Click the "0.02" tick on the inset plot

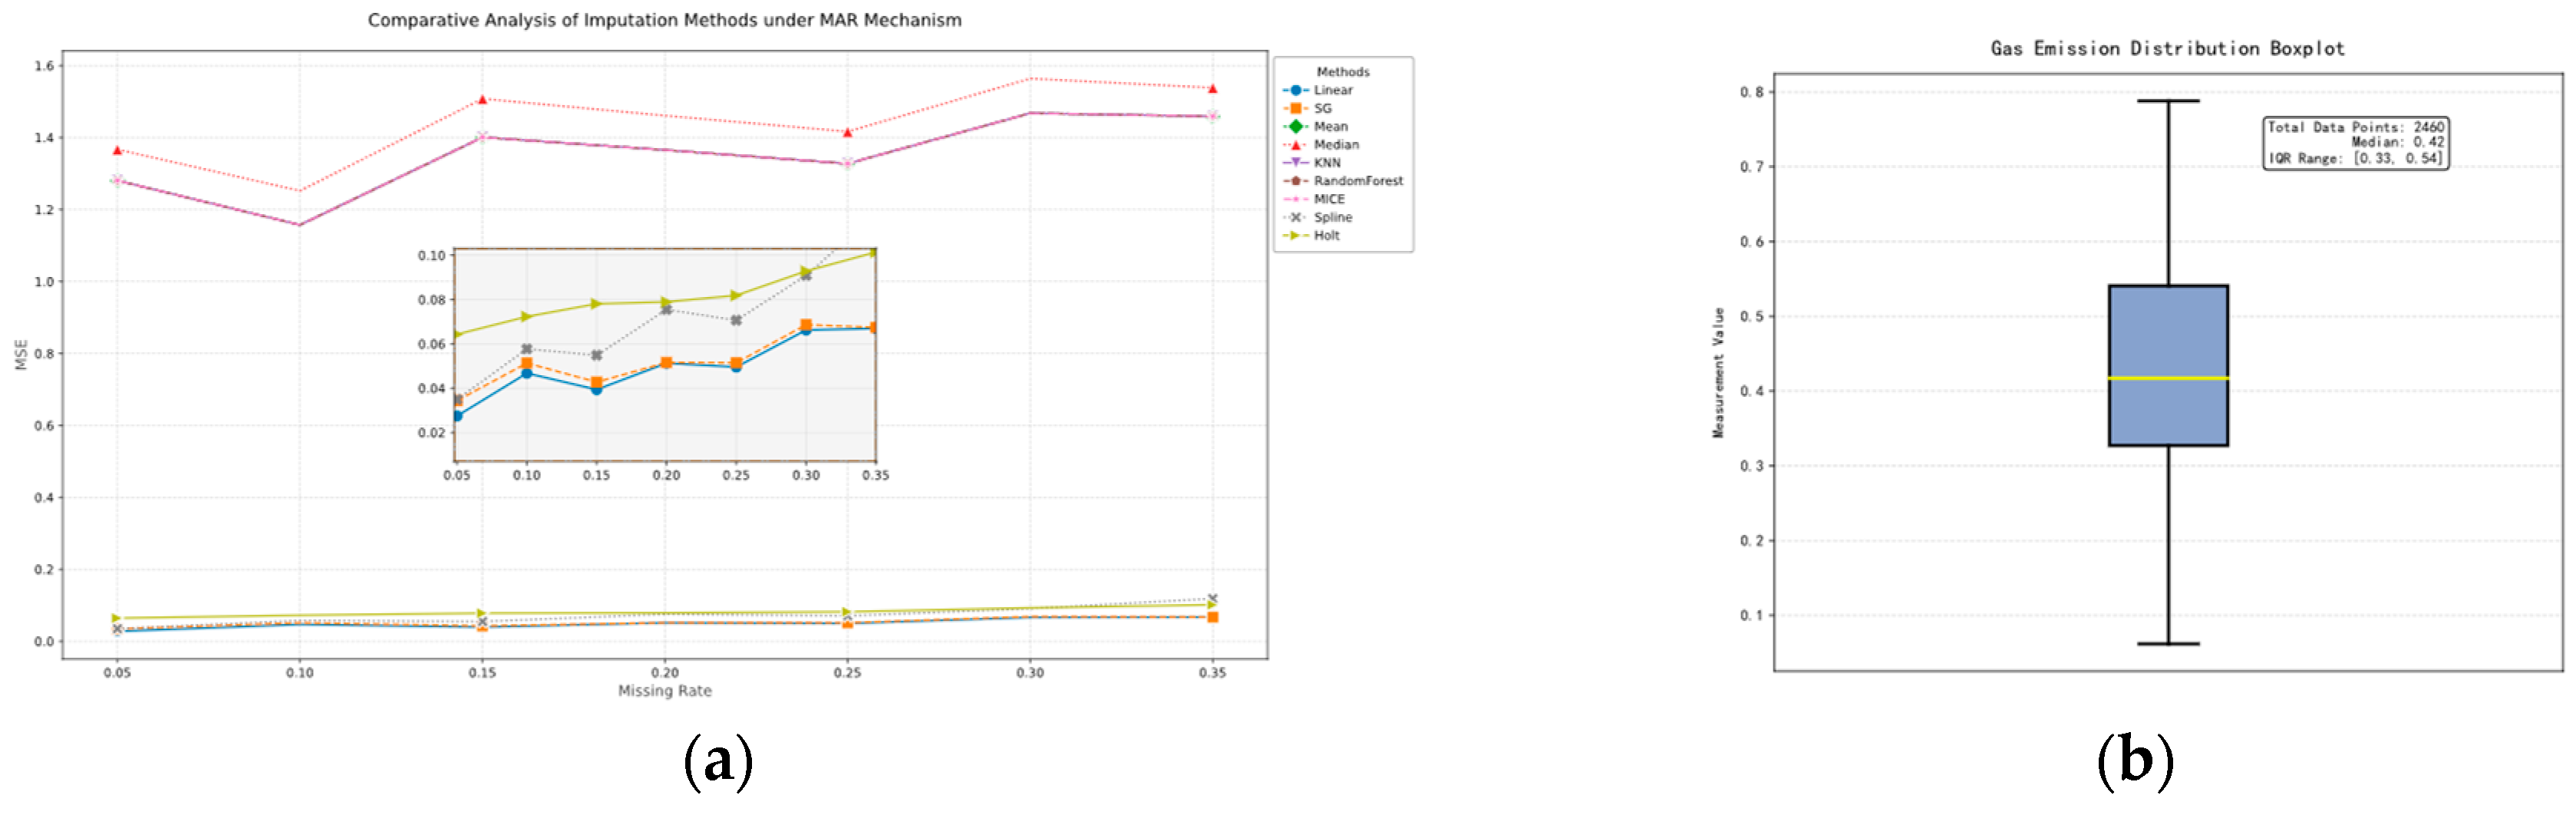tap(431, 432)
